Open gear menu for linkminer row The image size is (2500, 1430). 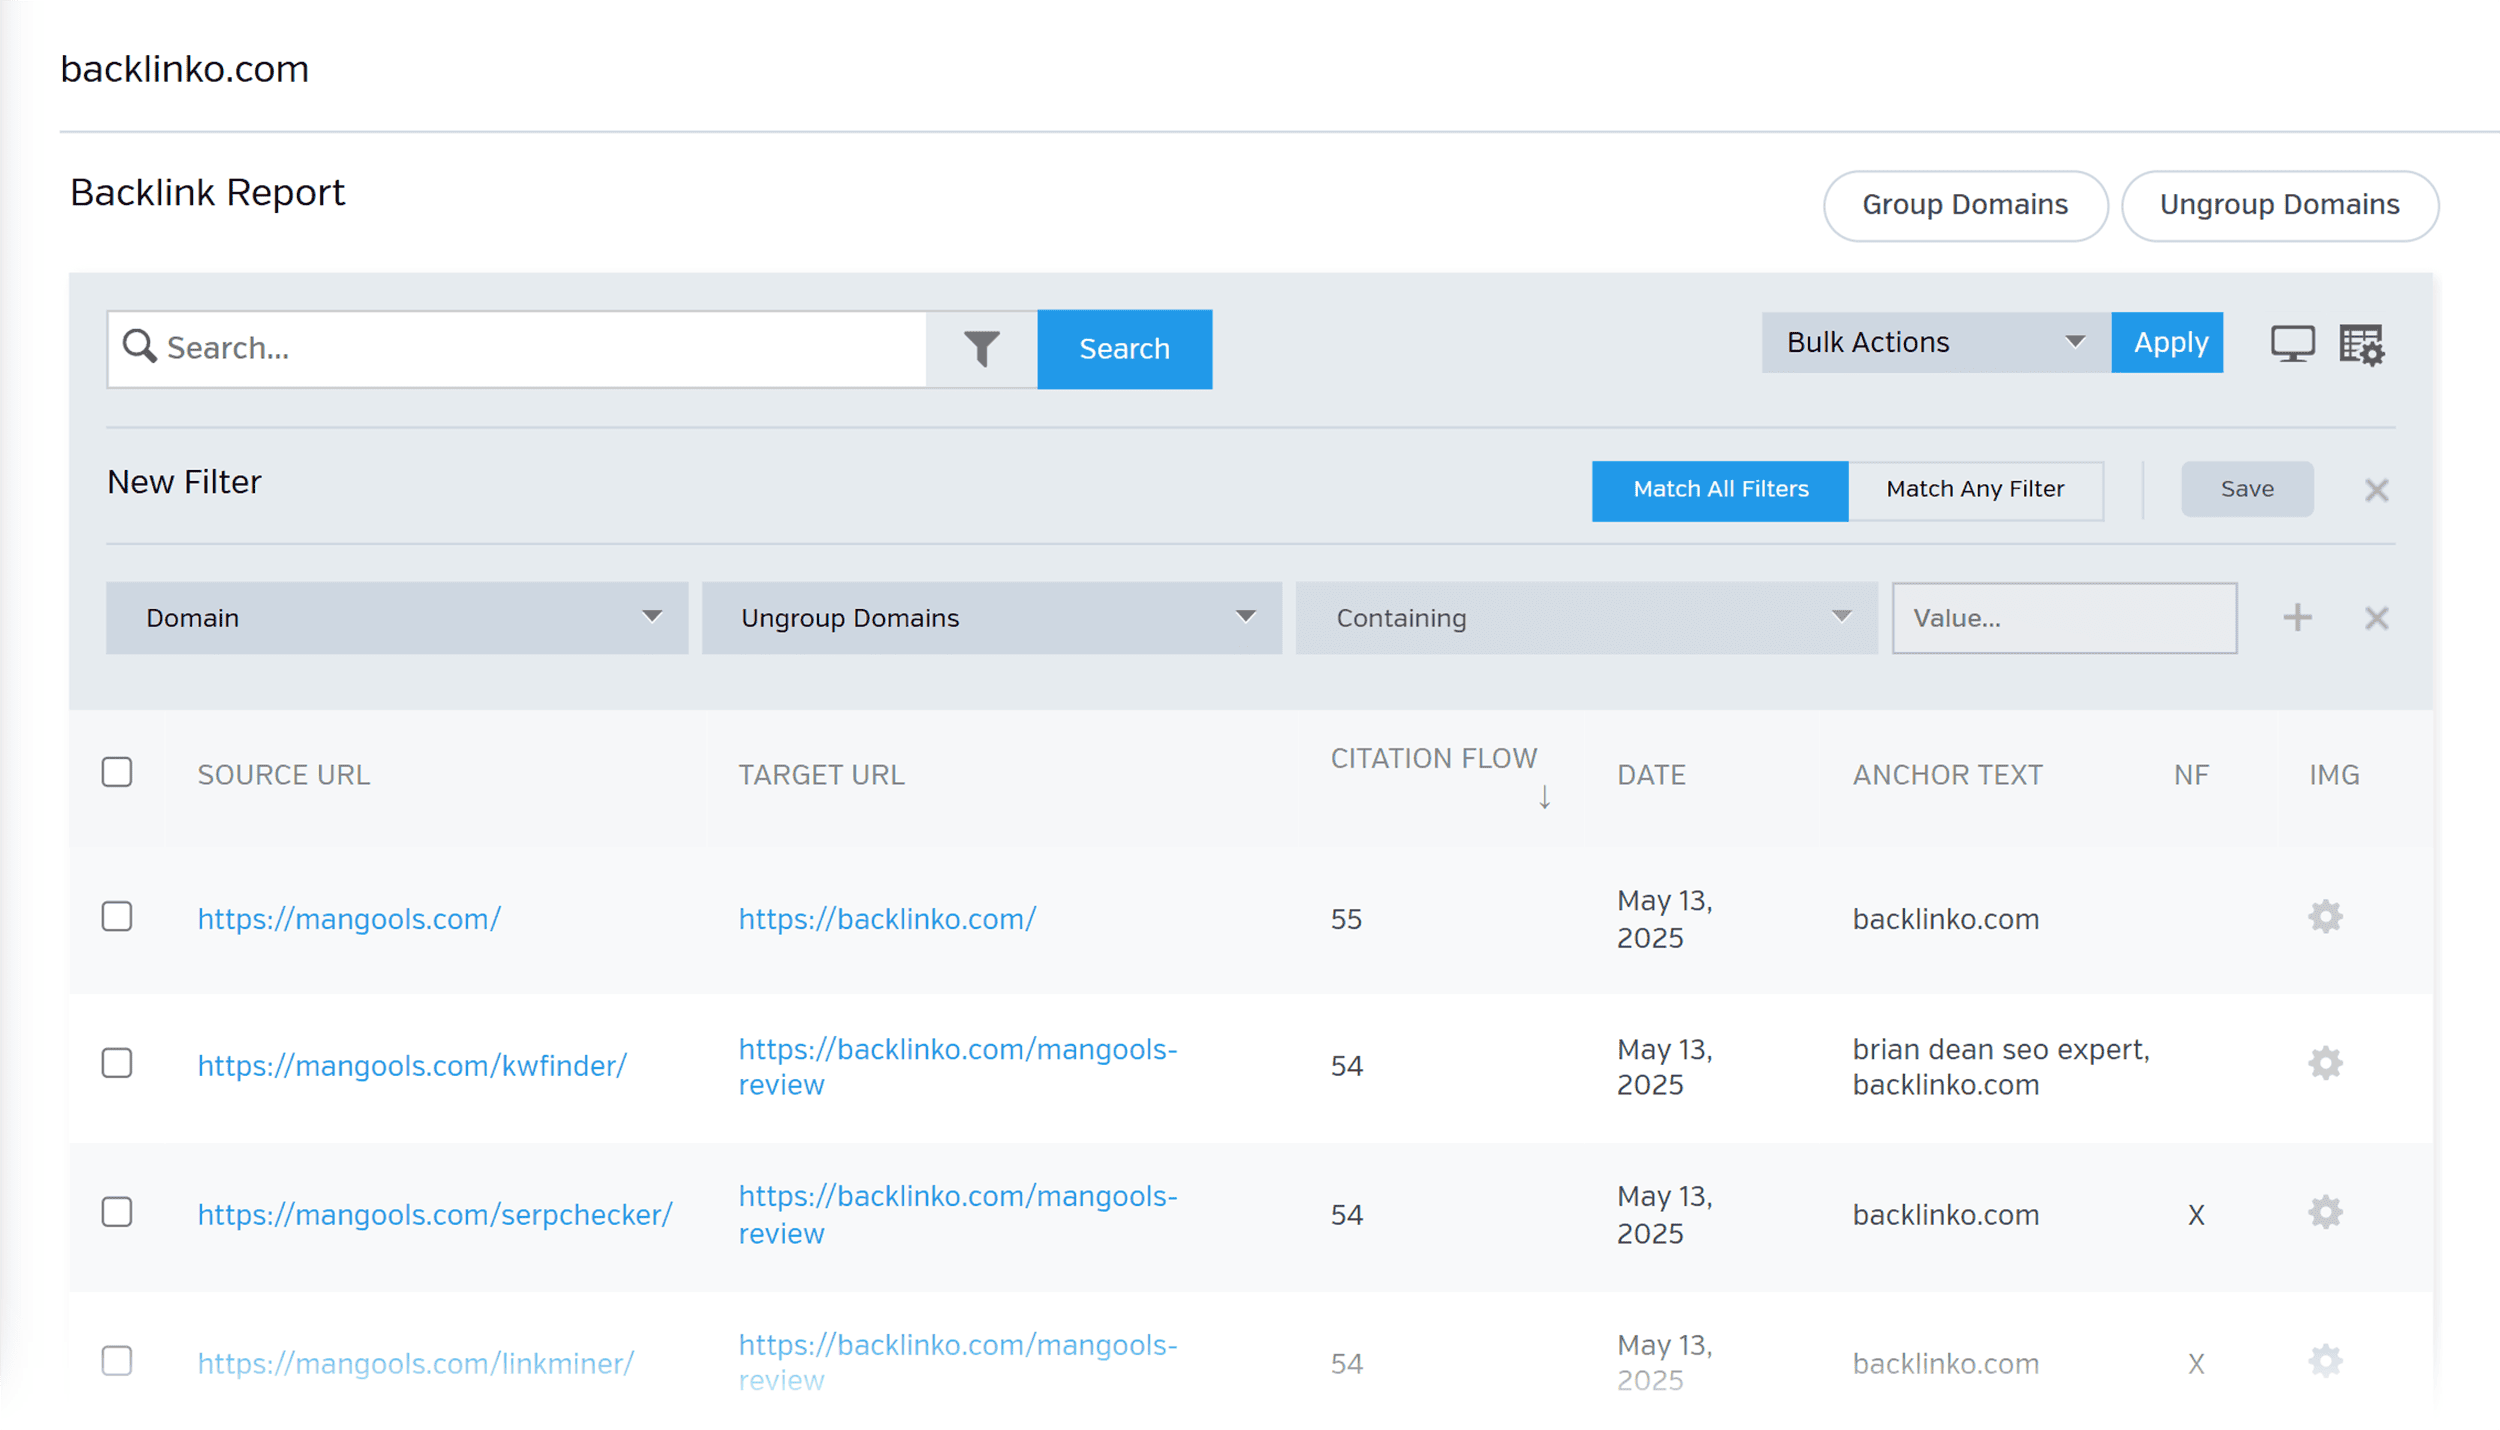point(2325,1360)
